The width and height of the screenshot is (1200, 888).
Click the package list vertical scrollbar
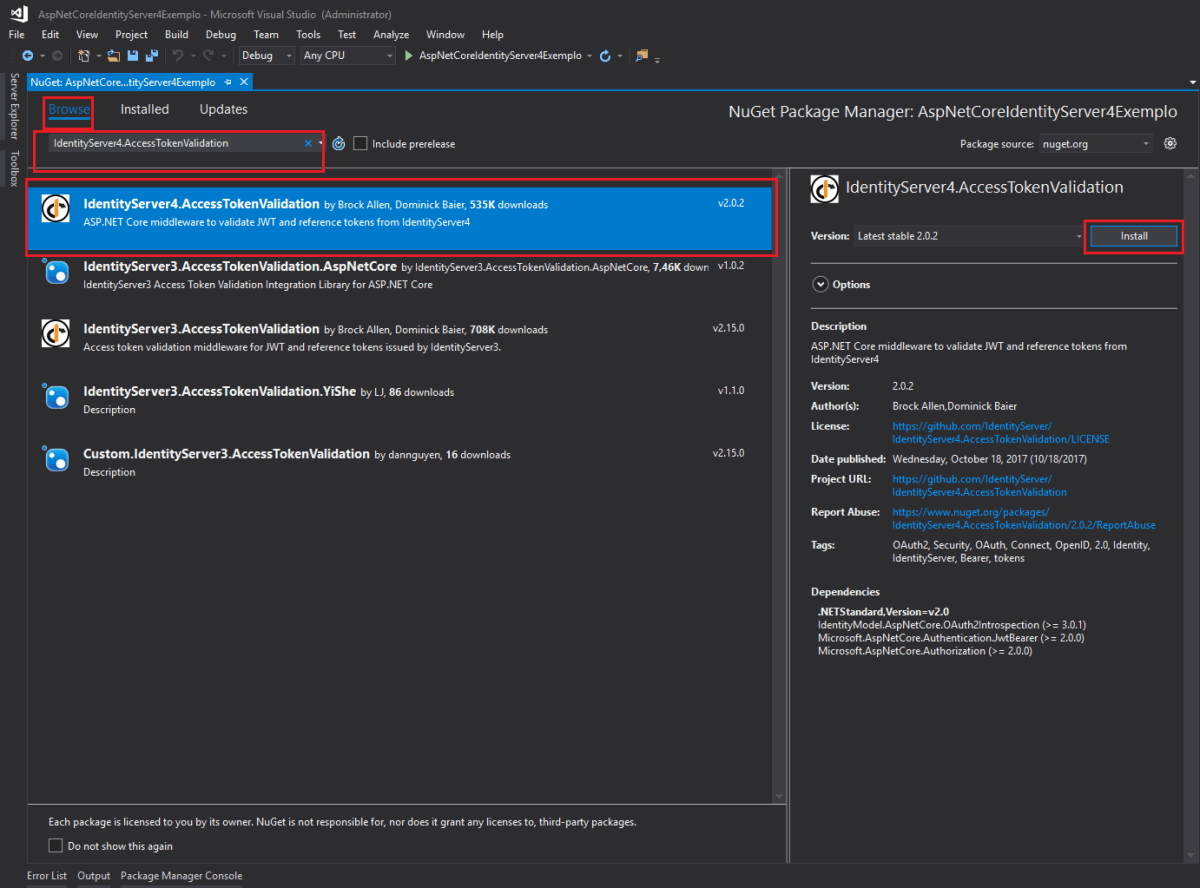click(780, 485)
